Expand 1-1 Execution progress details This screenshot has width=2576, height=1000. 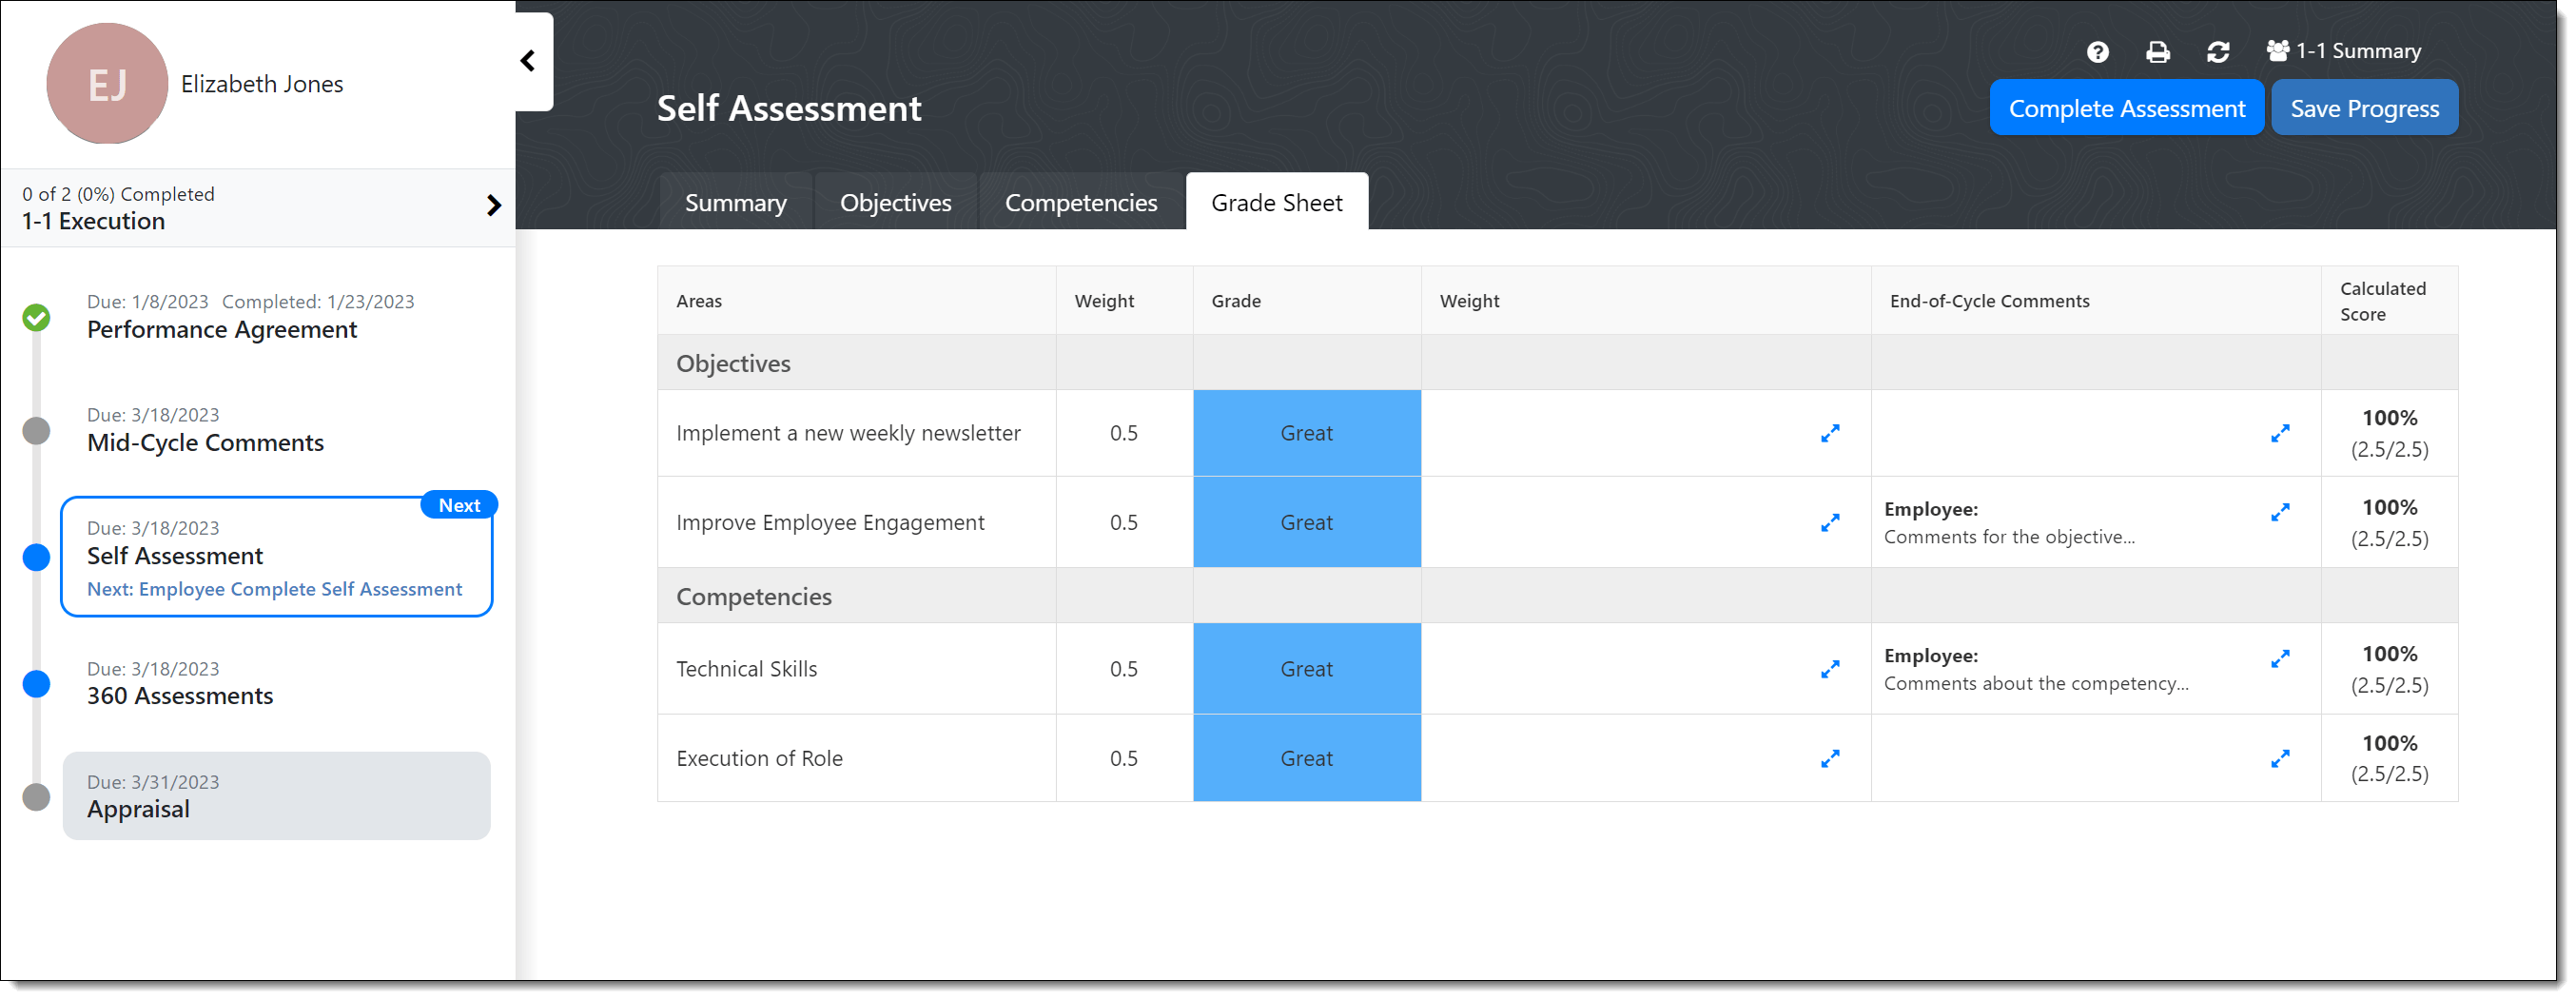coord(493,206)
